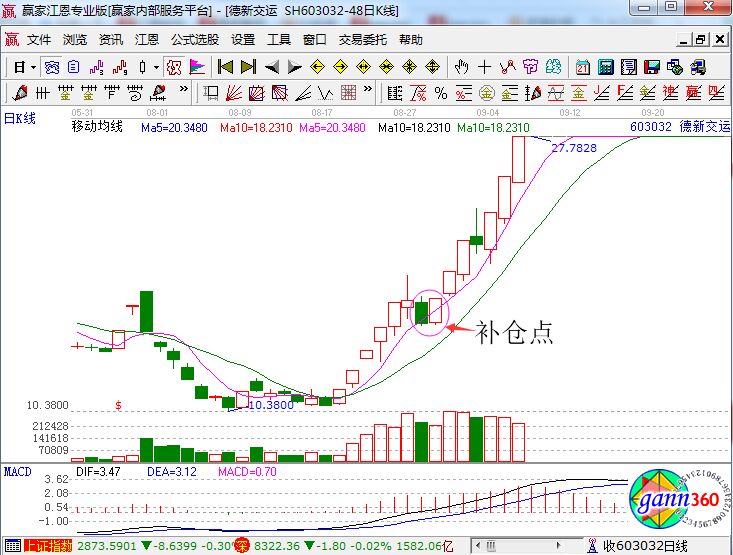Expand the candlestick chart type dropdown
The width and height of the screenshot is (733, 555).
pyautogui.click(x=155, y=67)
